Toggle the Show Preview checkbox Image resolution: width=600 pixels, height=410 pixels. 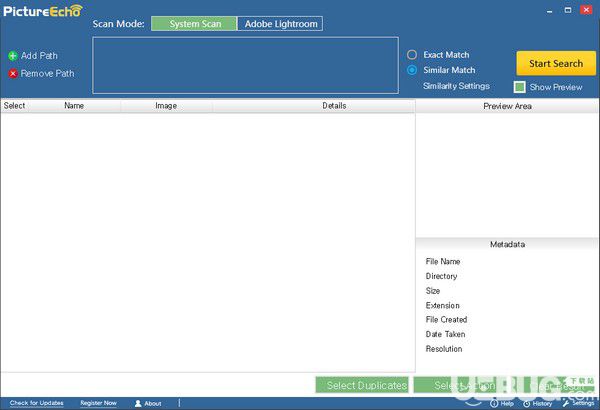point(519,87)
